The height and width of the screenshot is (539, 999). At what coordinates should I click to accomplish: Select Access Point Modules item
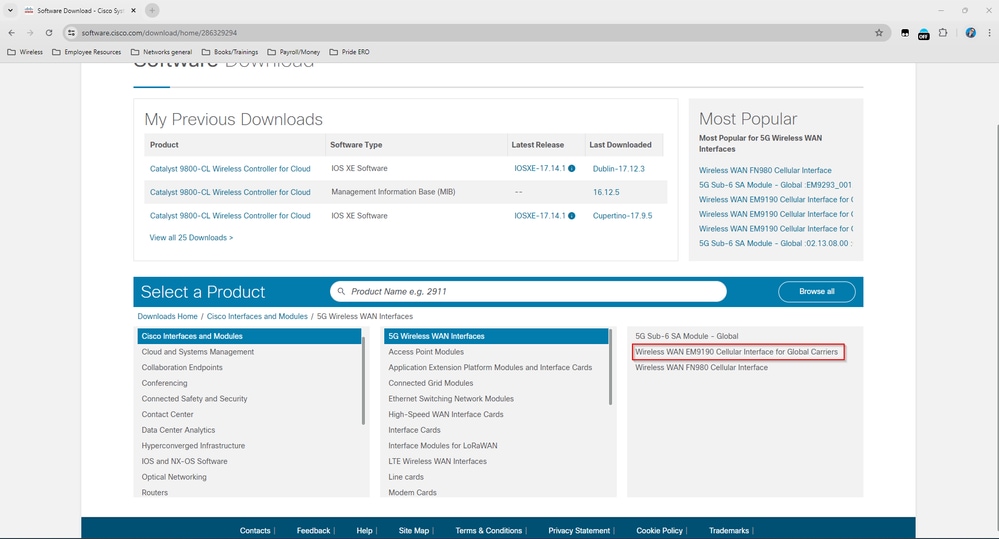tap(426, 352)
